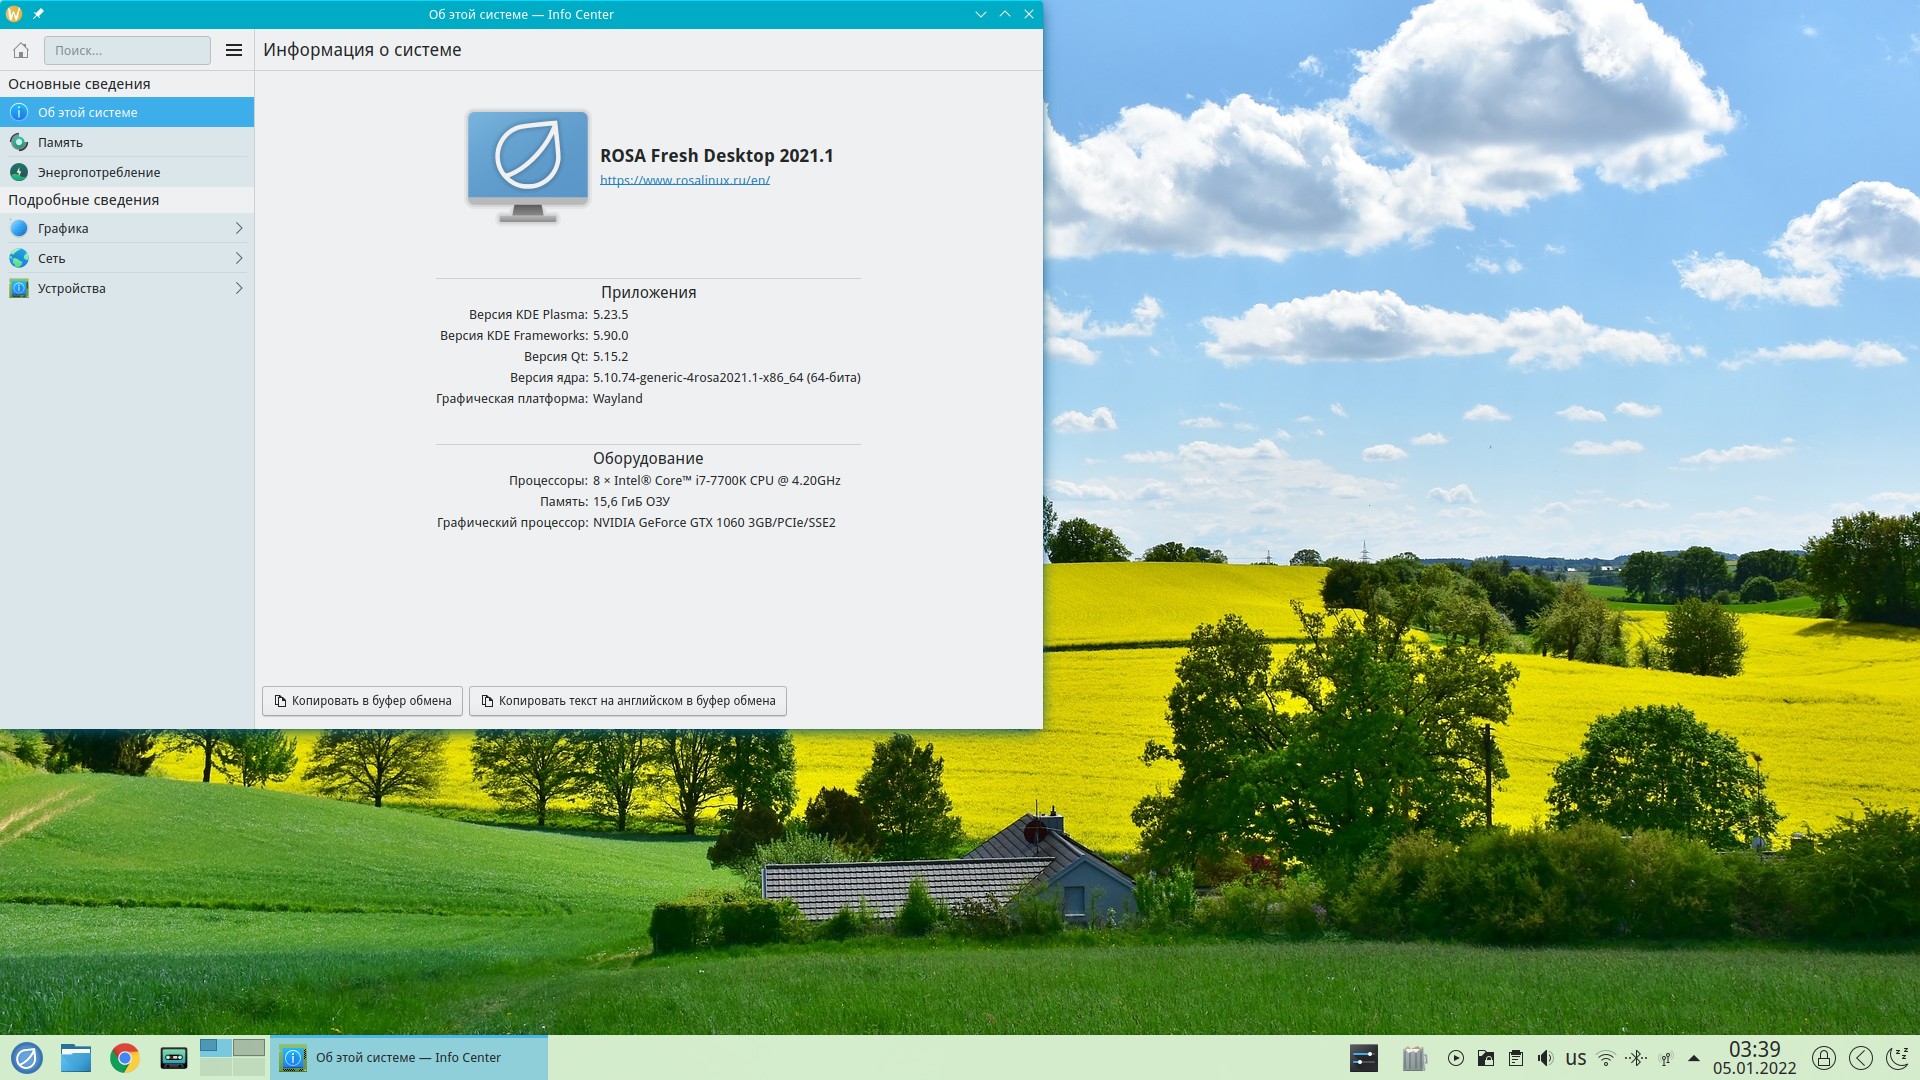
Task: Switch the us keyboard layout indicator
Action: click(x=1576, y=1058)
